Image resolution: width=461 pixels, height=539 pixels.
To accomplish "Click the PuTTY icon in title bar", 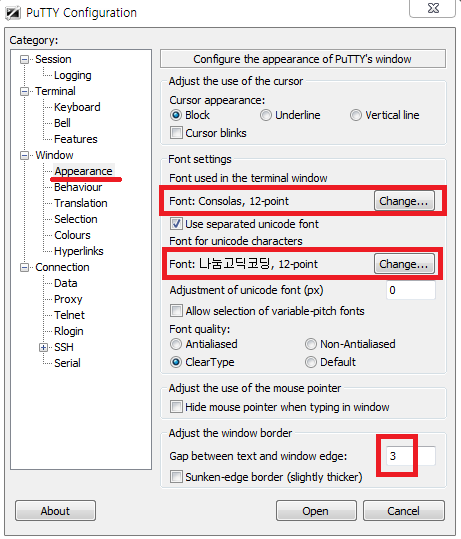I will coord(13,13).
